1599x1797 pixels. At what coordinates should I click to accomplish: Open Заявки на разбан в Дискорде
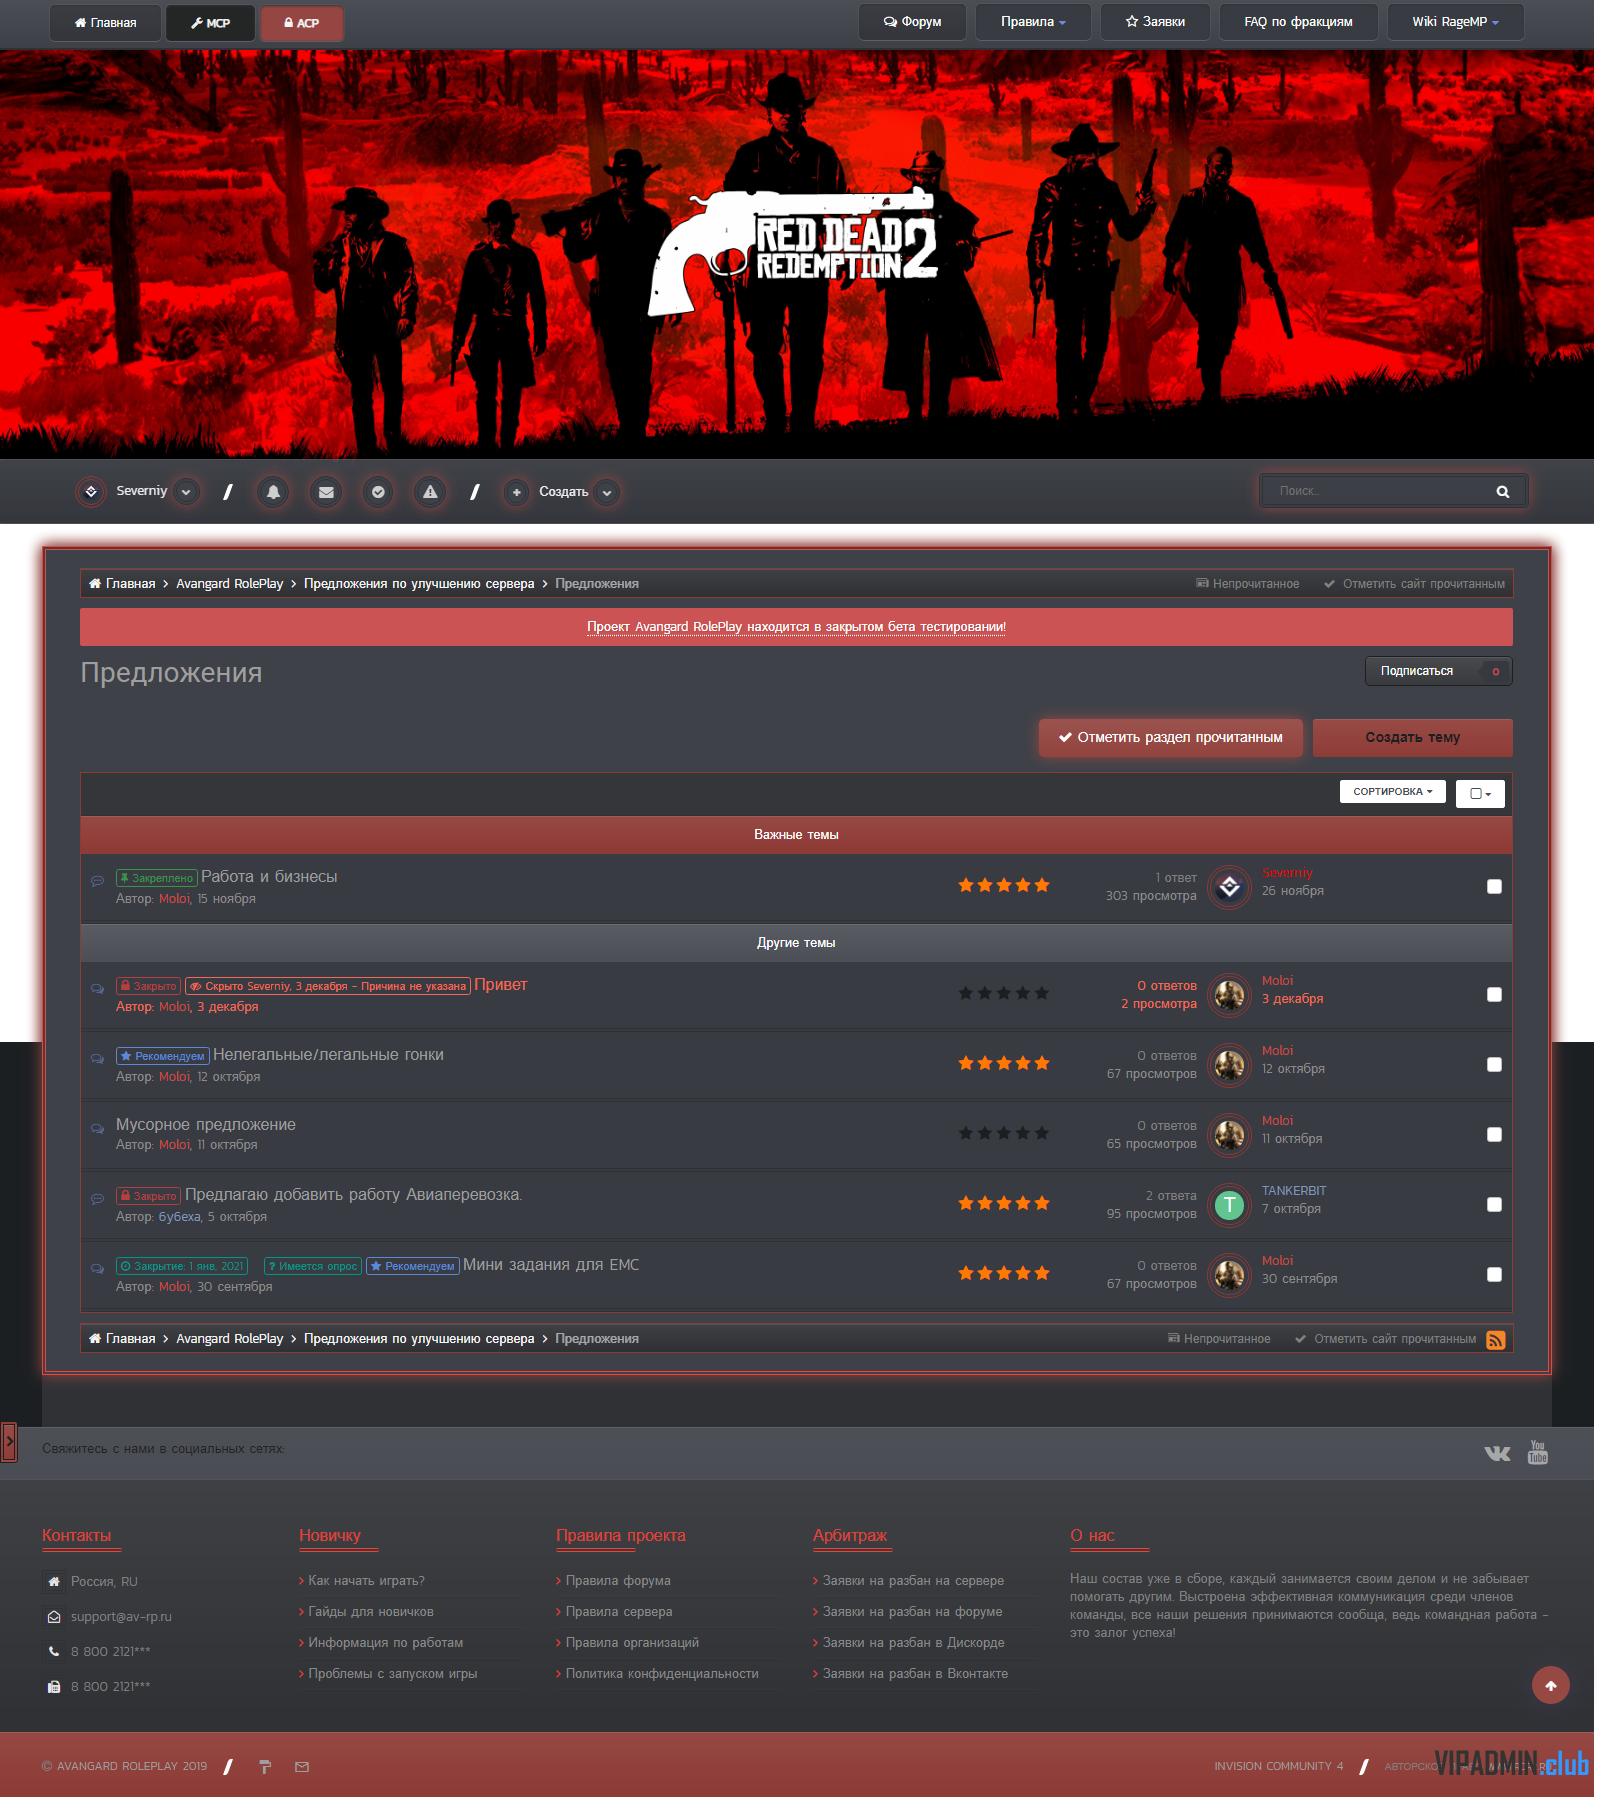[x=914, y=1643]
